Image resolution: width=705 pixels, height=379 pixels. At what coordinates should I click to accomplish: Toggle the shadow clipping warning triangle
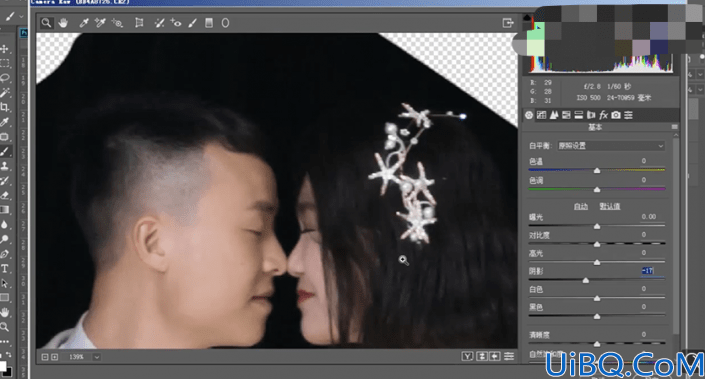coord(527,18)
